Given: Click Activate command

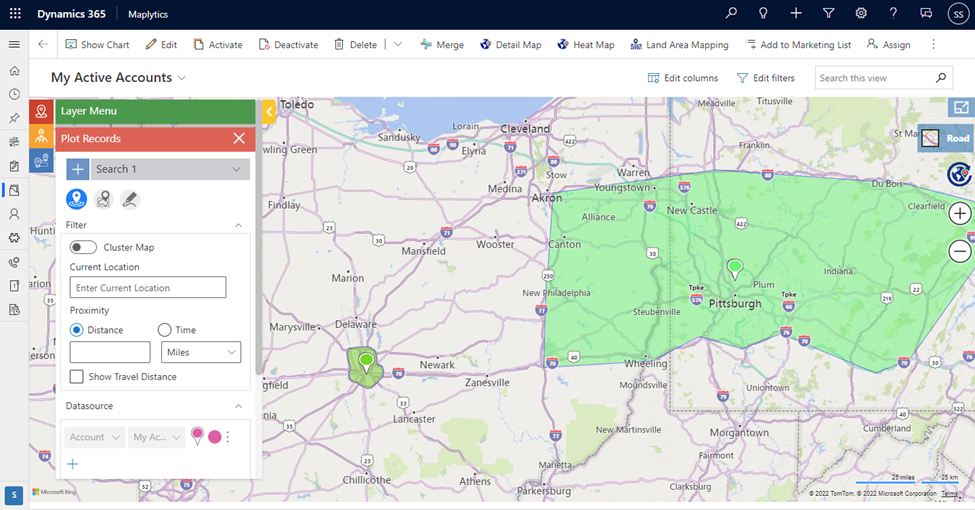Looking at the screenshot, I should [218, 45].
